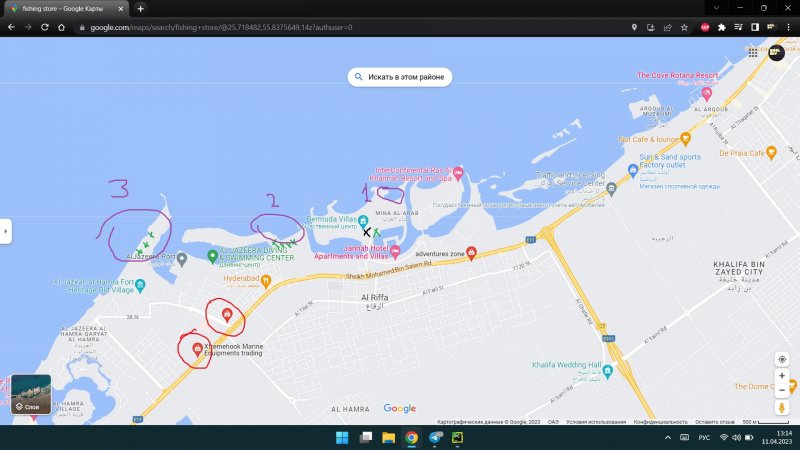The width and height of the screenshot is (800, 450).
Task: Zoom in on the map
Action: click(x=782, y=376)
